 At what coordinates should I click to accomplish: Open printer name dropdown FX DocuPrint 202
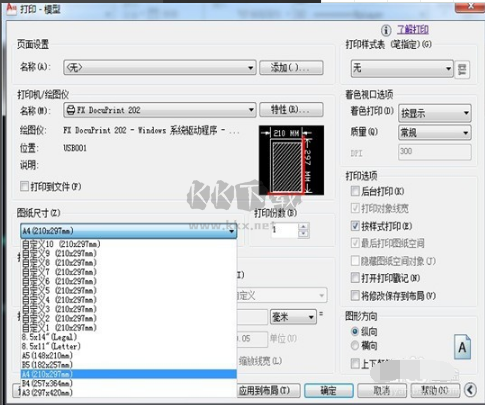160,110
